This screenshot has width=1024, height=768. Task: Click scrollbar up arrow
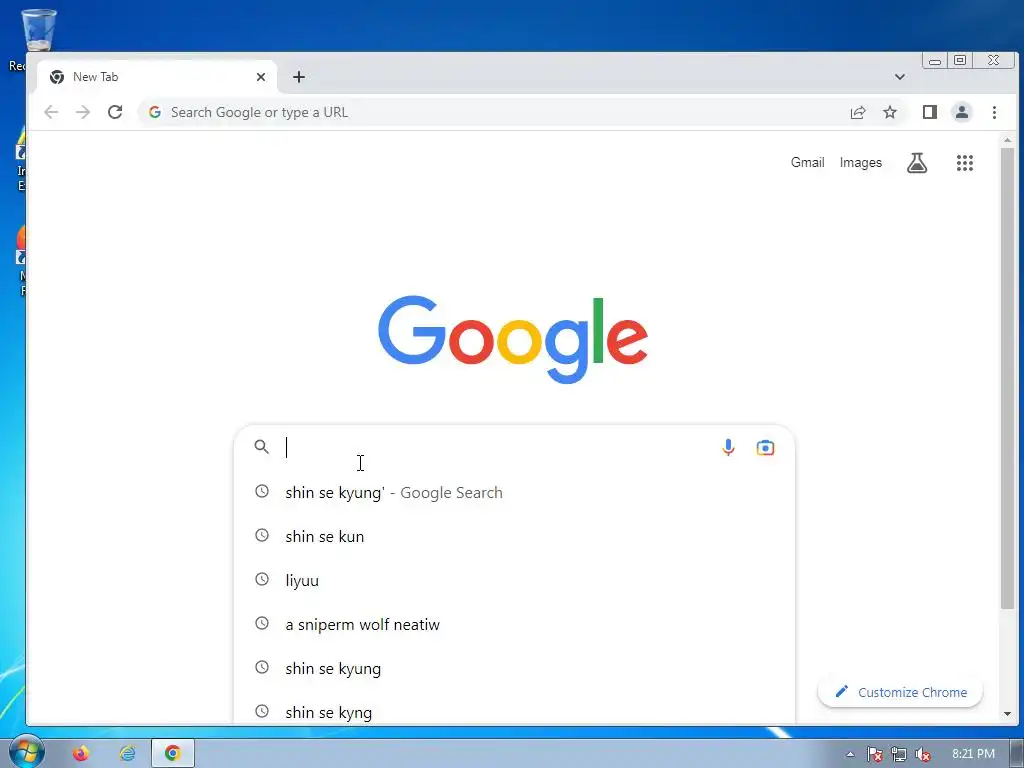[1007, 140]
